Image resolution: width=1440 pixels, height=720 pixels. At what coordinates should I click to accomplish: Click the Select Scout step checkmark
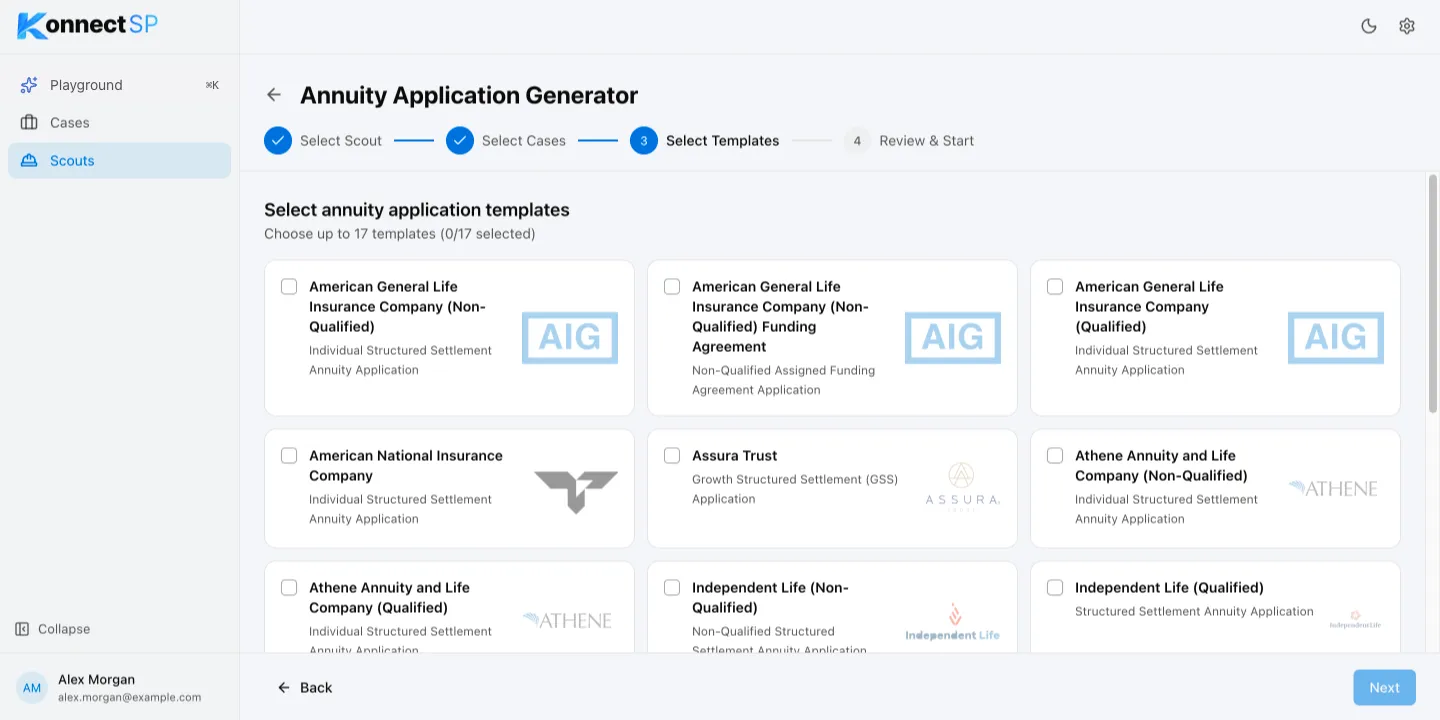click(x=278, y=141)
